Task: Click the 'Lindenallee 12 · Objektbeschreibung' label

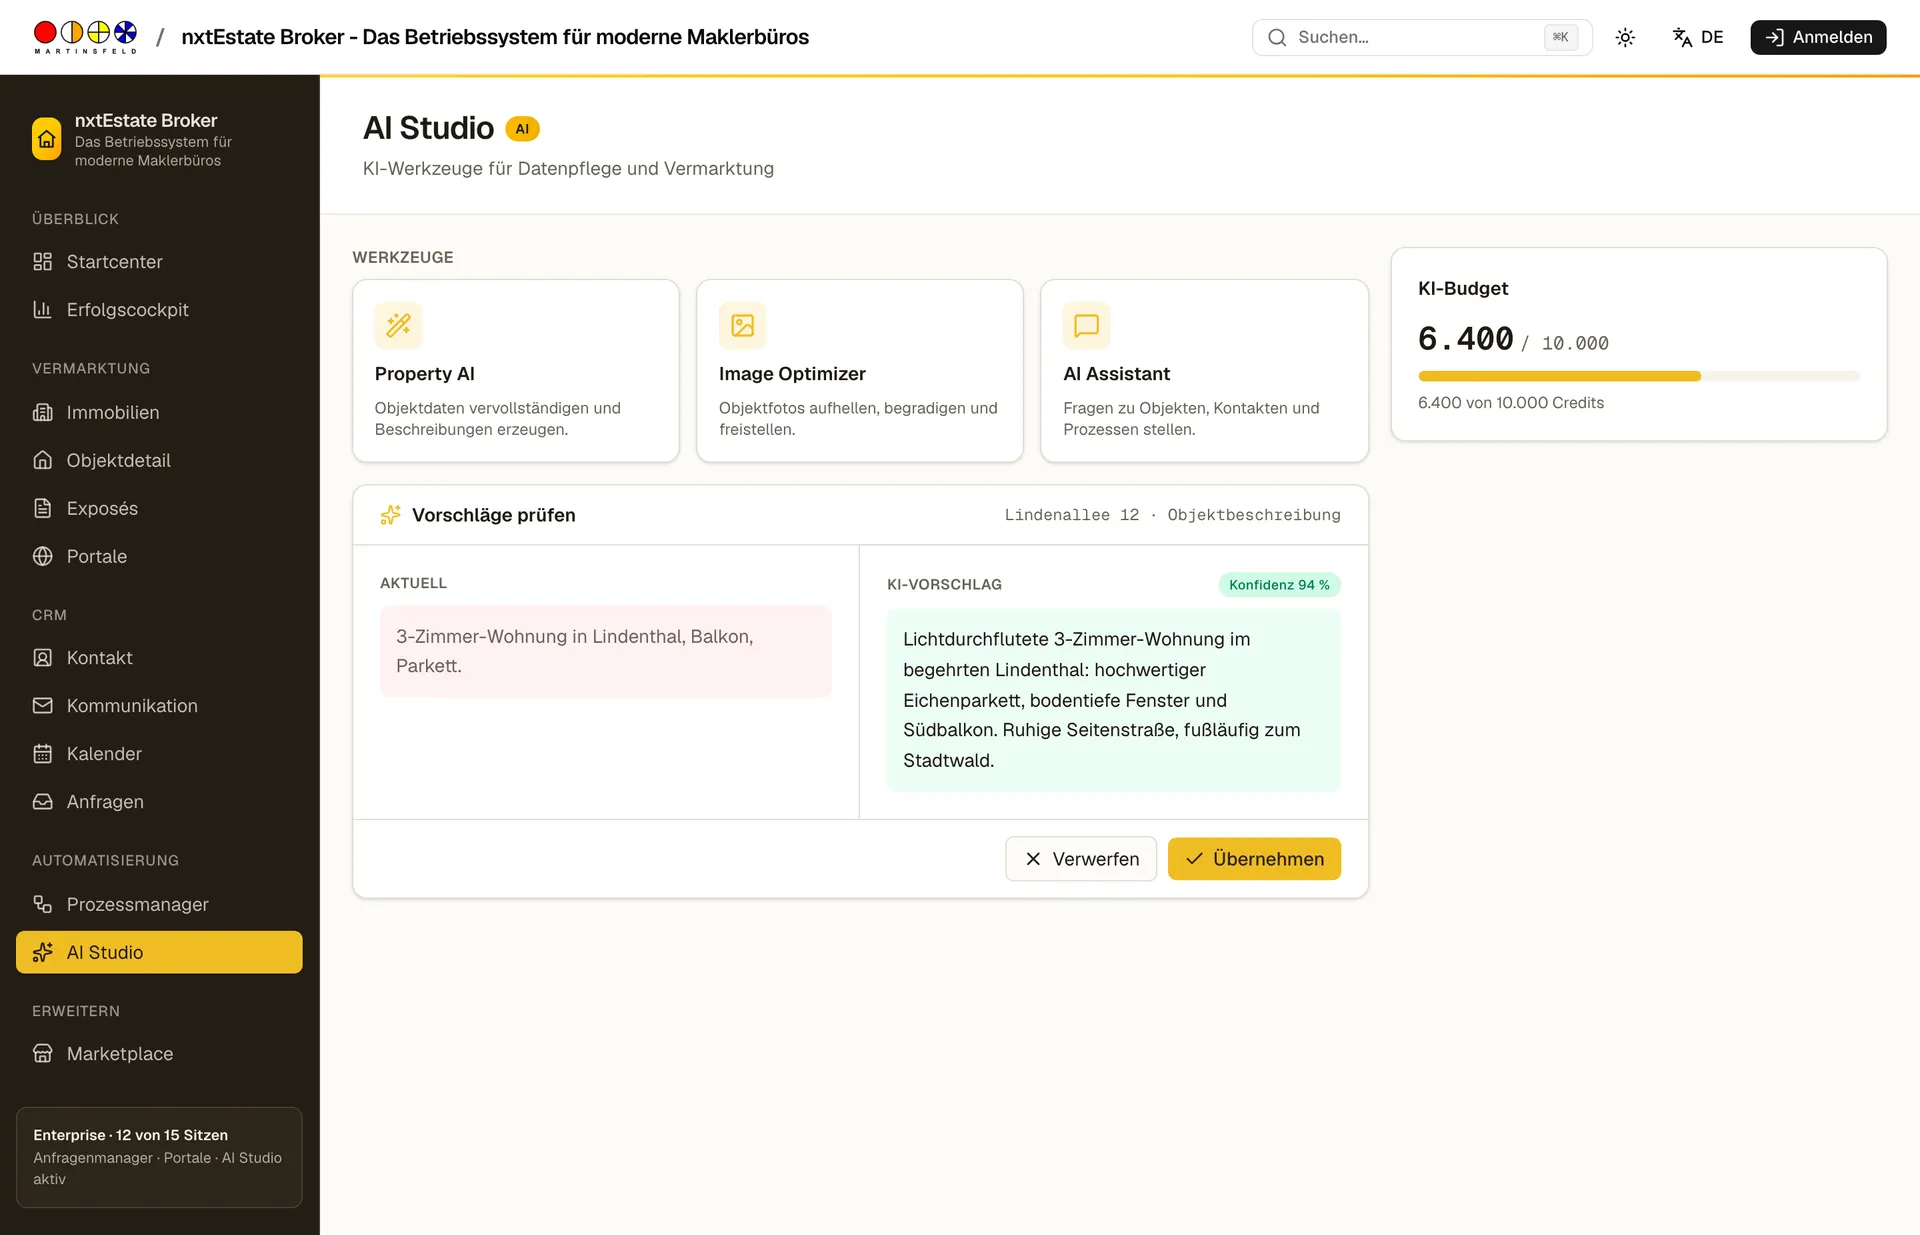Action: [1172, 515]
